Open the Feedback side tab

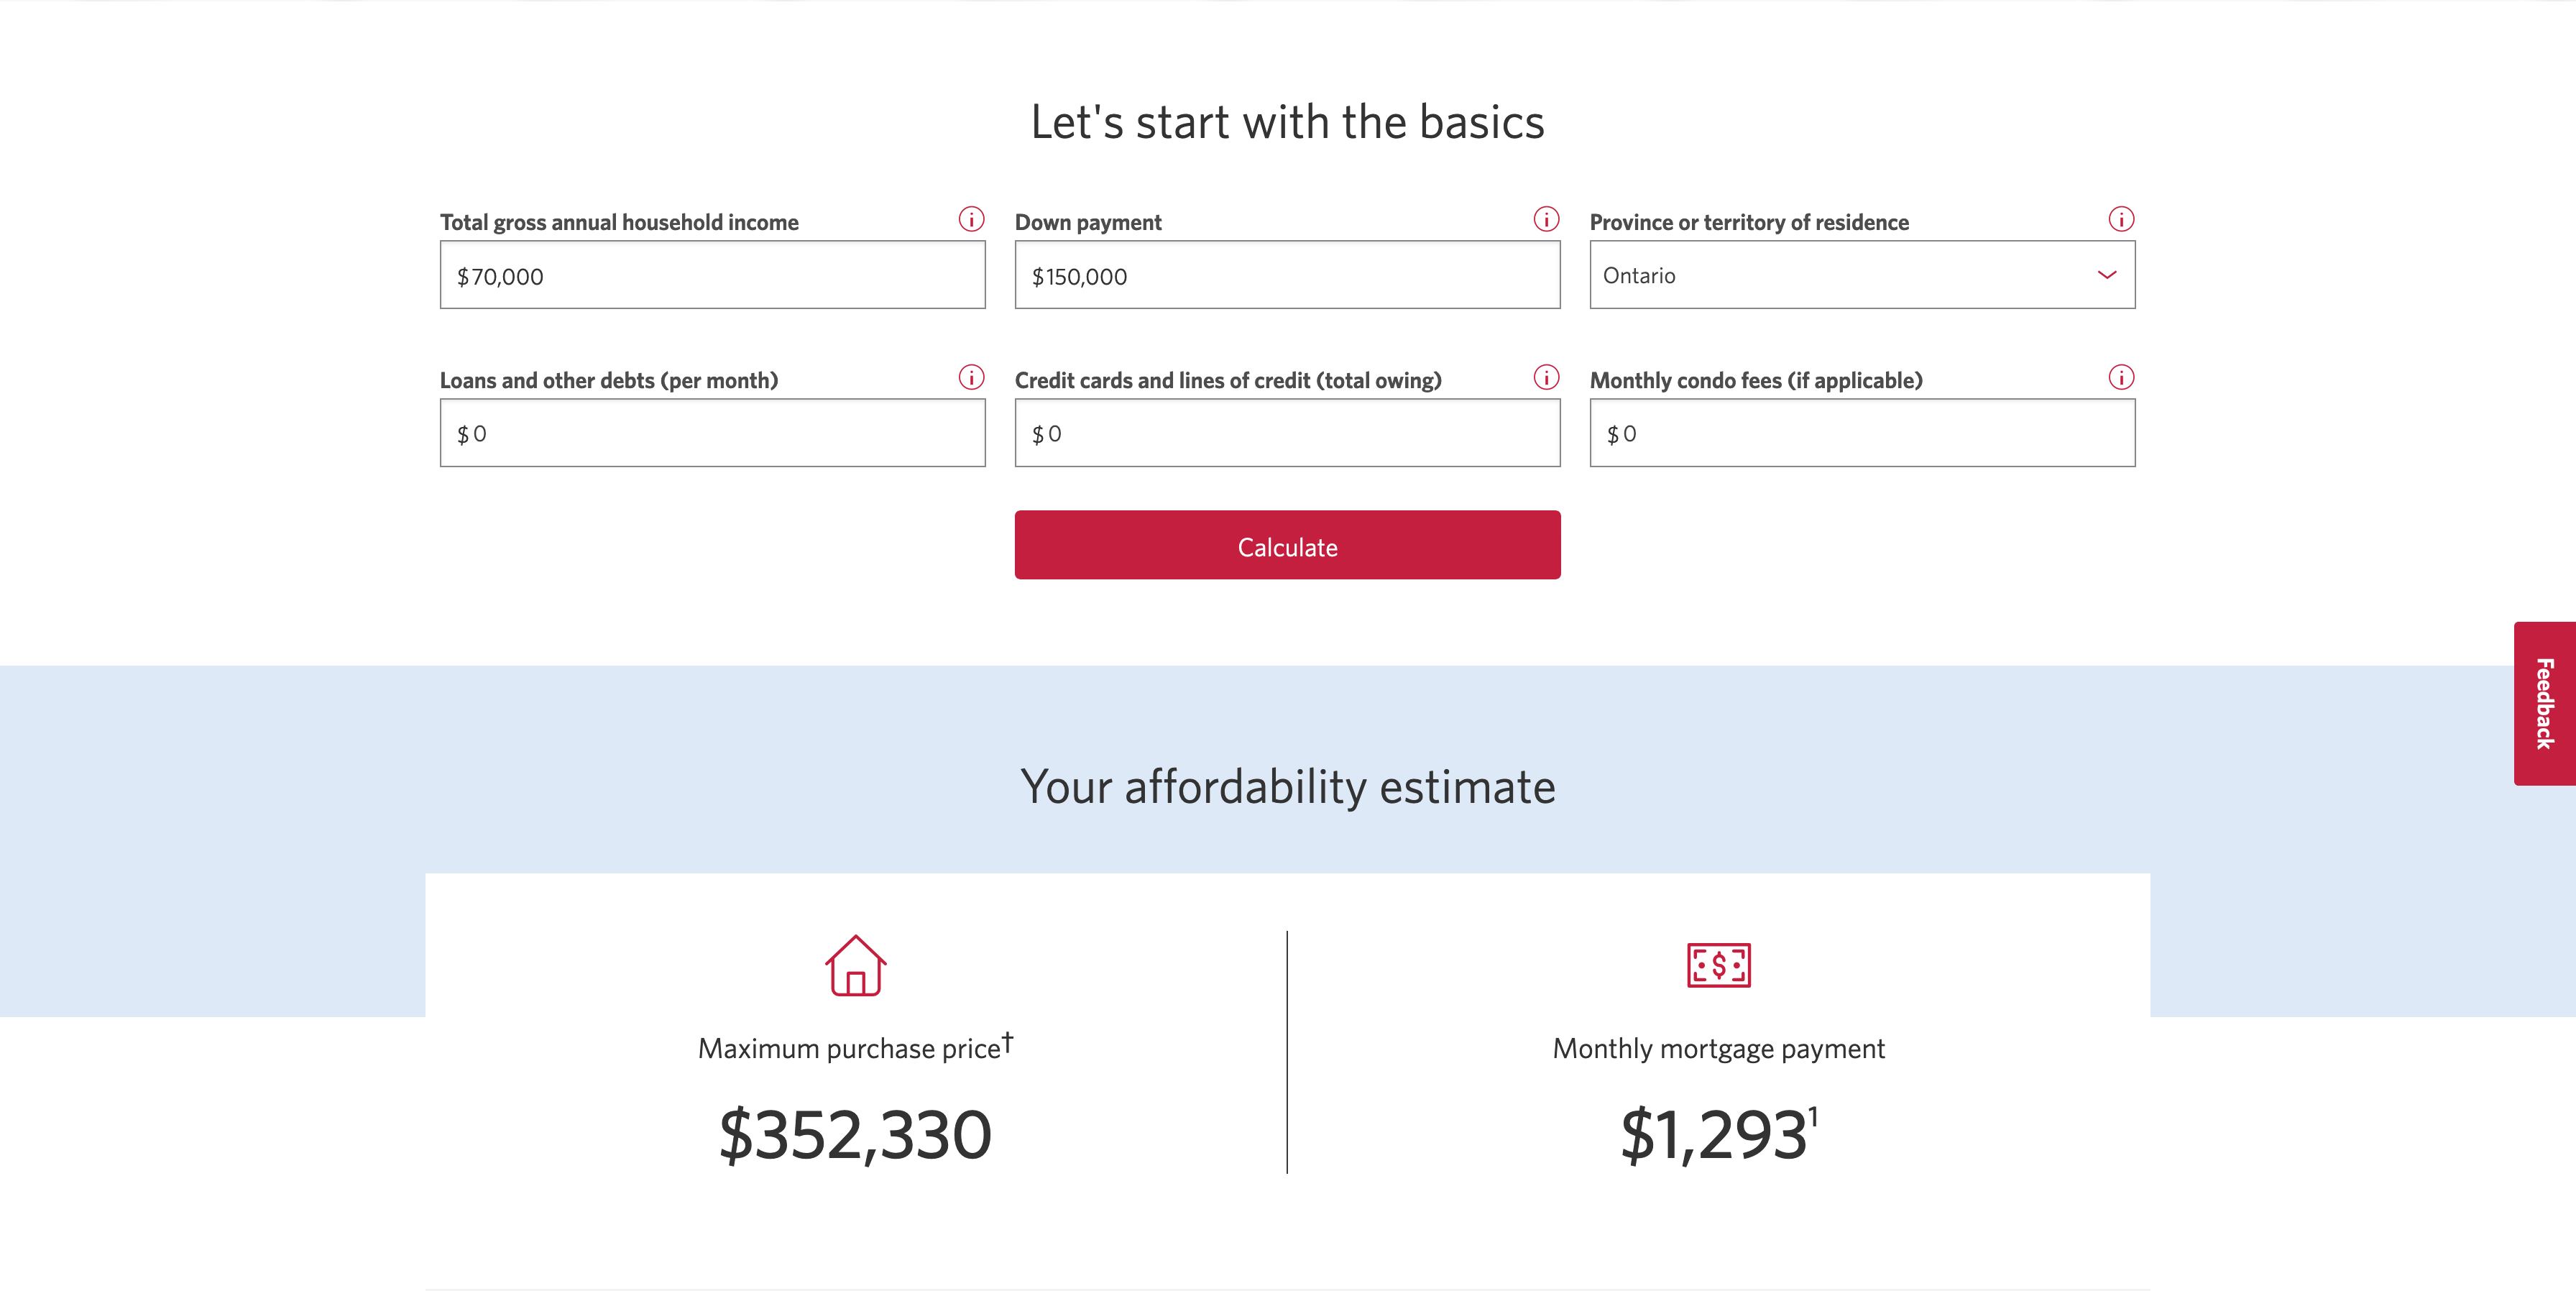tap(2544, 703)
